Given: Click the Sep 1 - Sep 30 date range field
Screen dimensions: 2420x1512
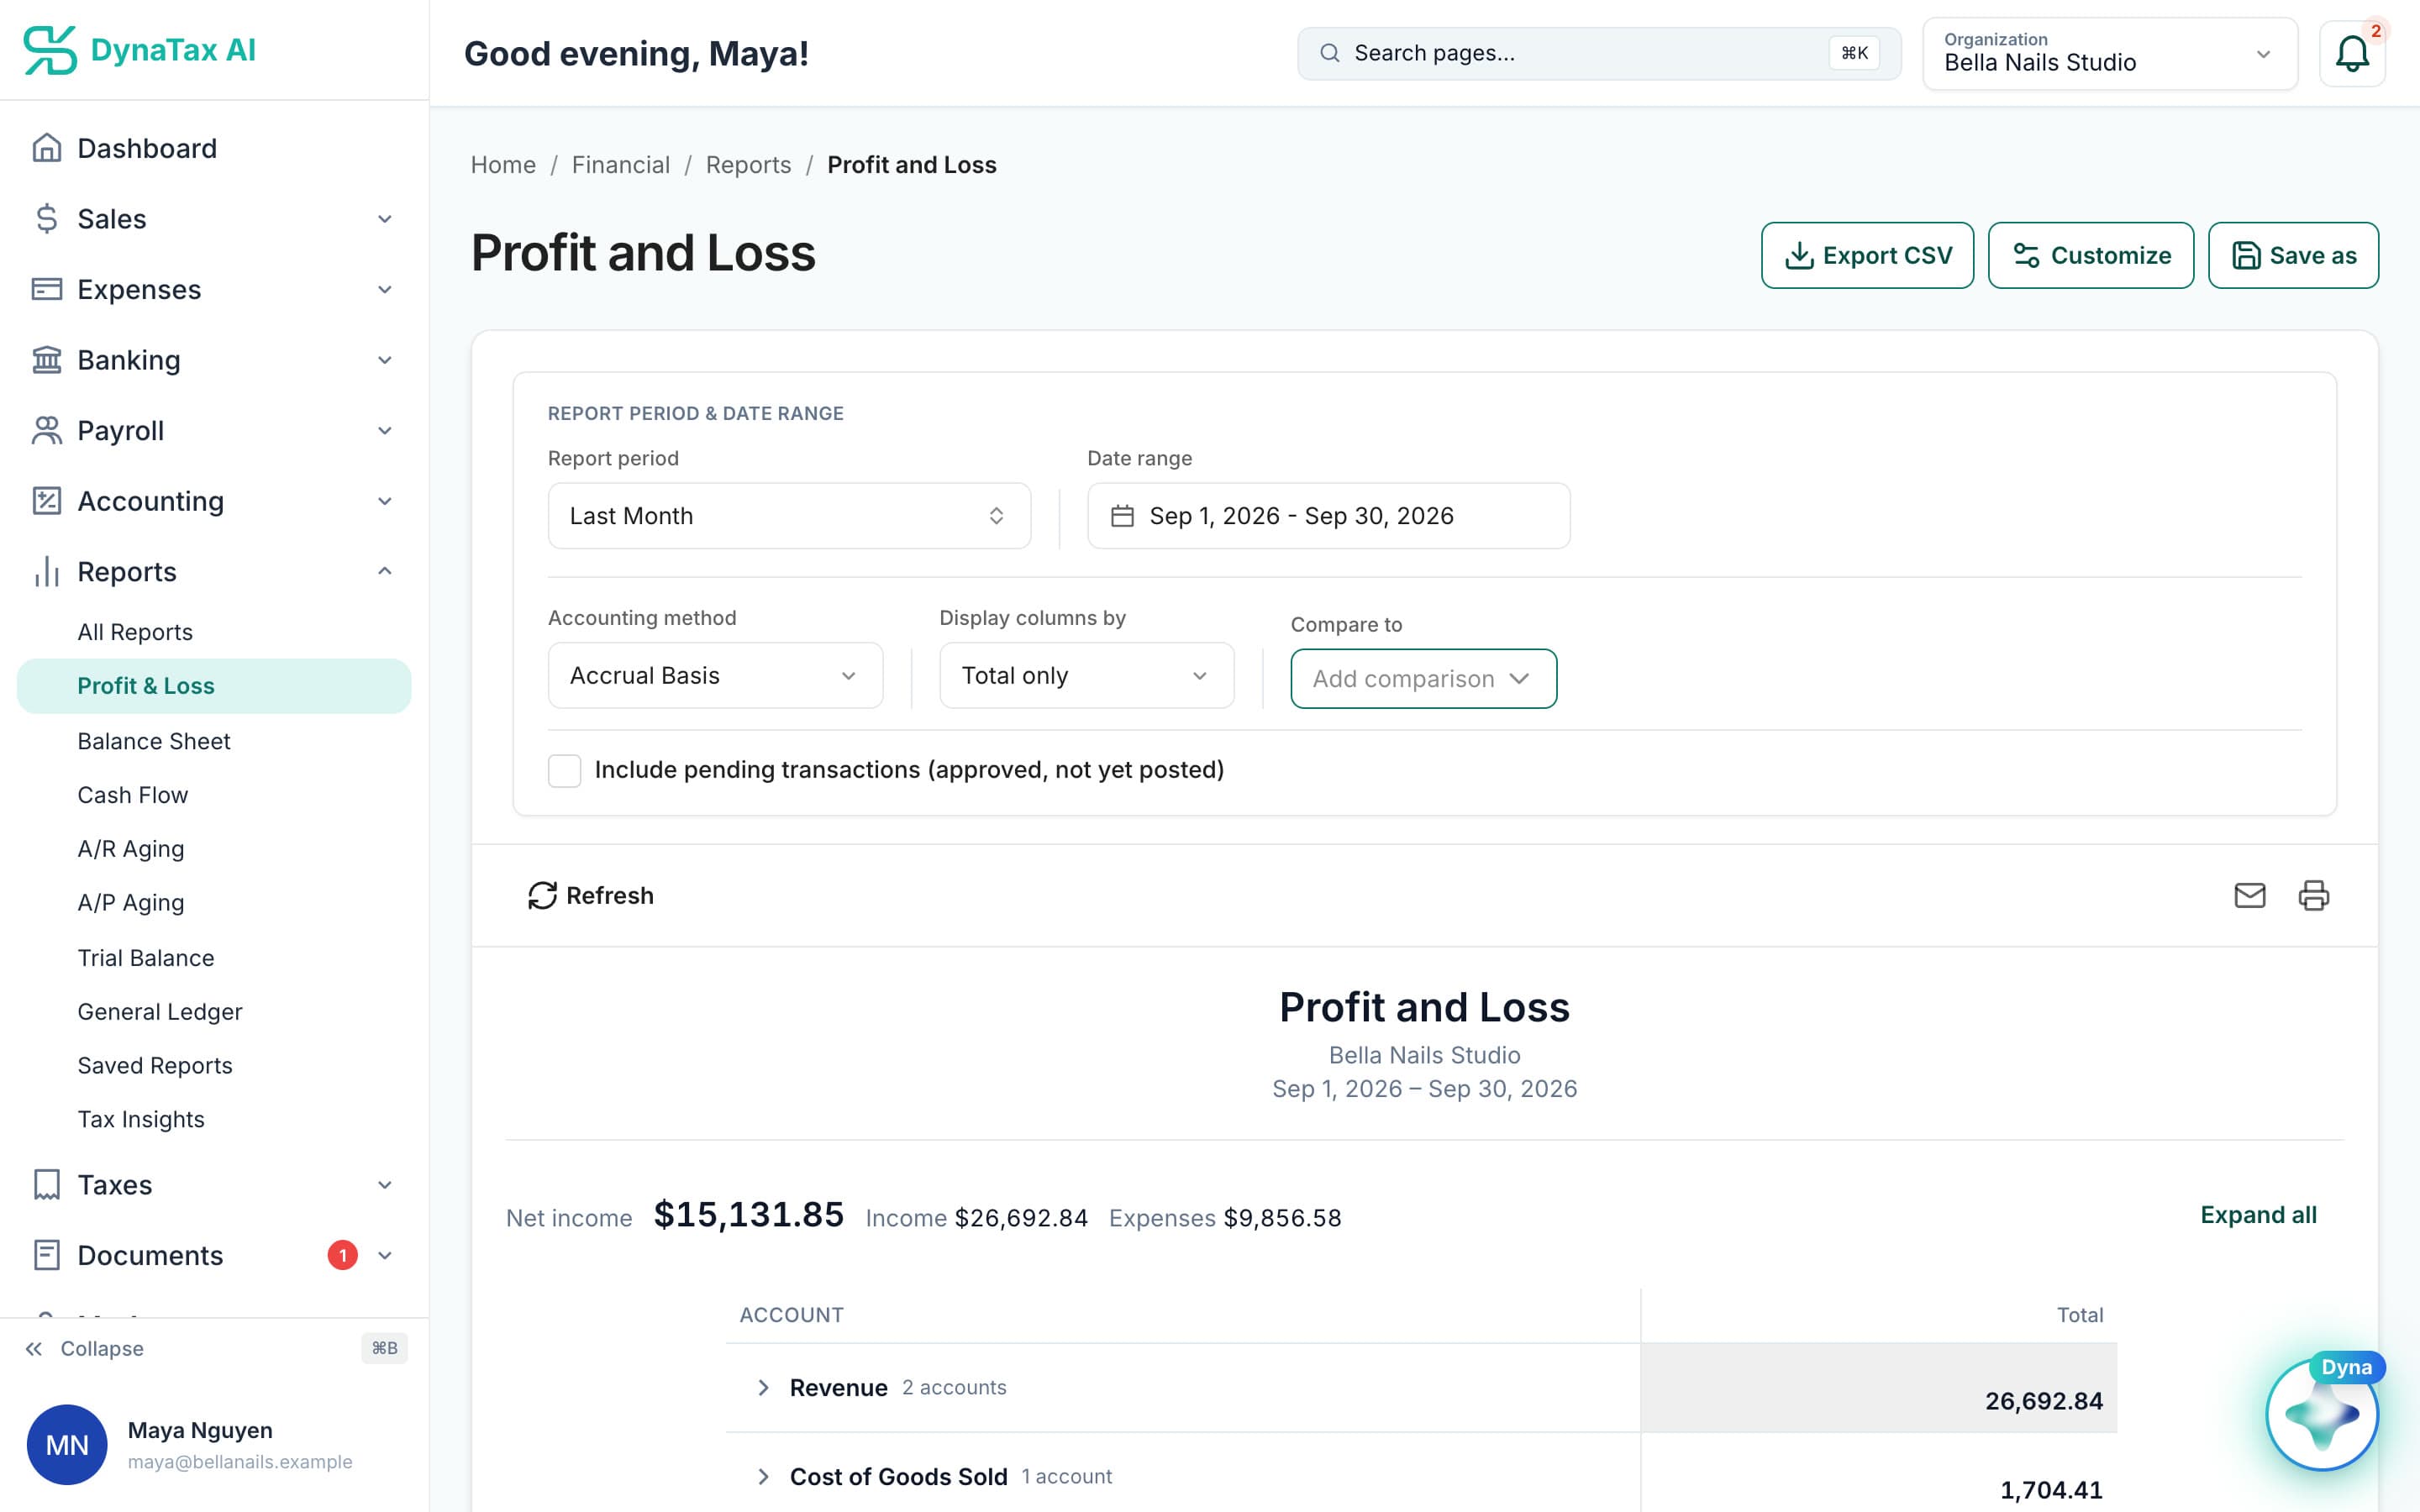Looking at the screenshot, I should (x=1328, y=516).
